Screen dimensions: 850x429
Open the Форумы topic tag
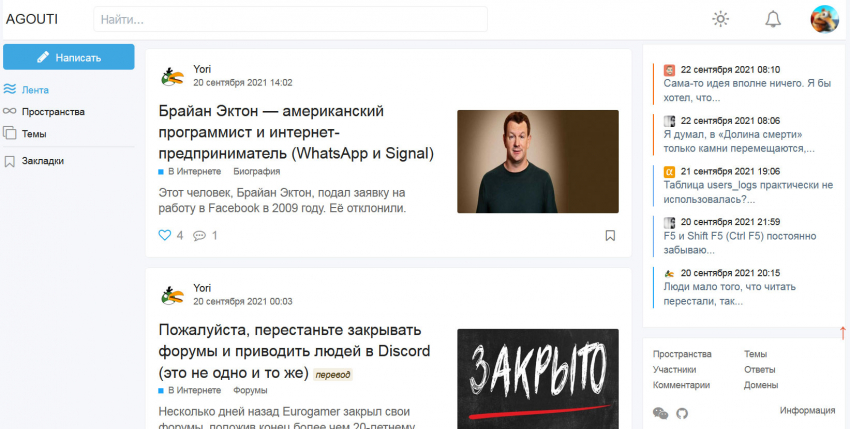point(250,390)
